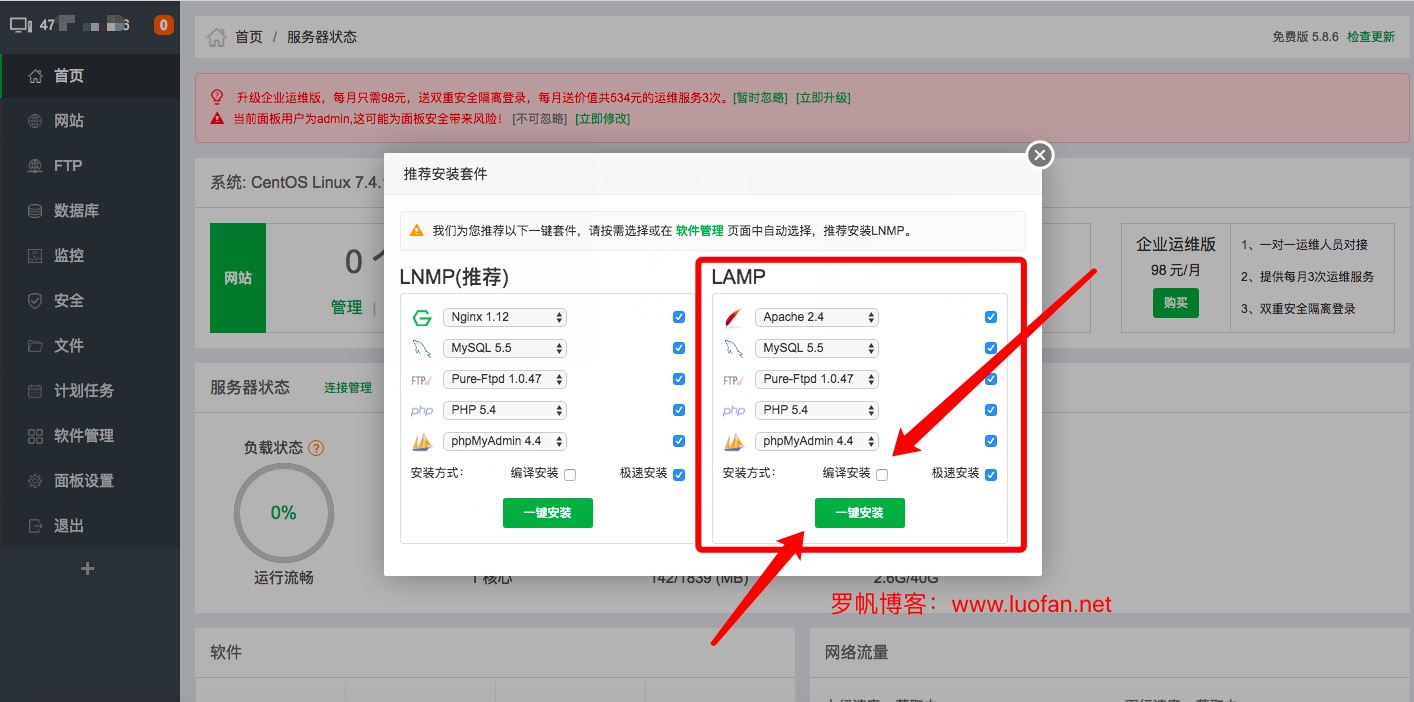Enable 编译安装 checkbox in LNMP

570,475
